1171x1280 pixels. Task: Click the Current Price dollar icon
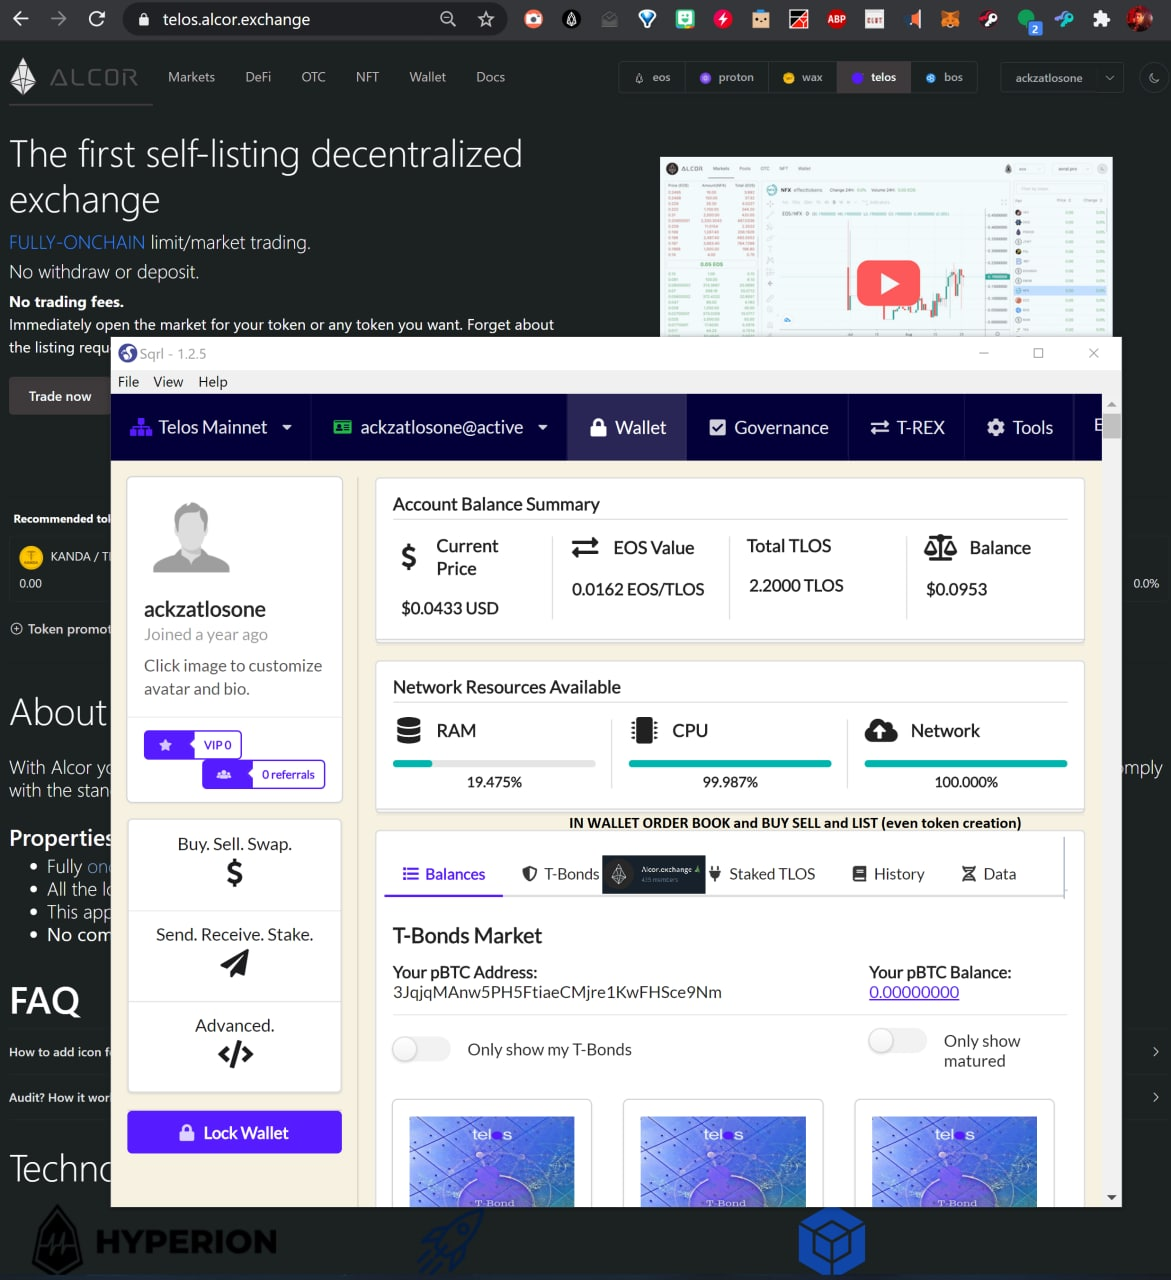pos(408,557)
